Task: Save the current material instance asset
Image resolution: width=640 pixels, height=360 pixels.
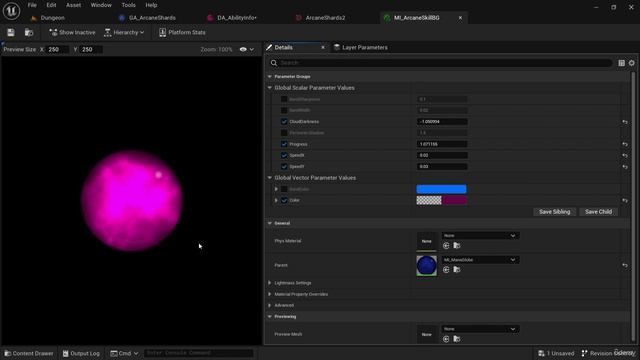Action: [x=11, y=32]
